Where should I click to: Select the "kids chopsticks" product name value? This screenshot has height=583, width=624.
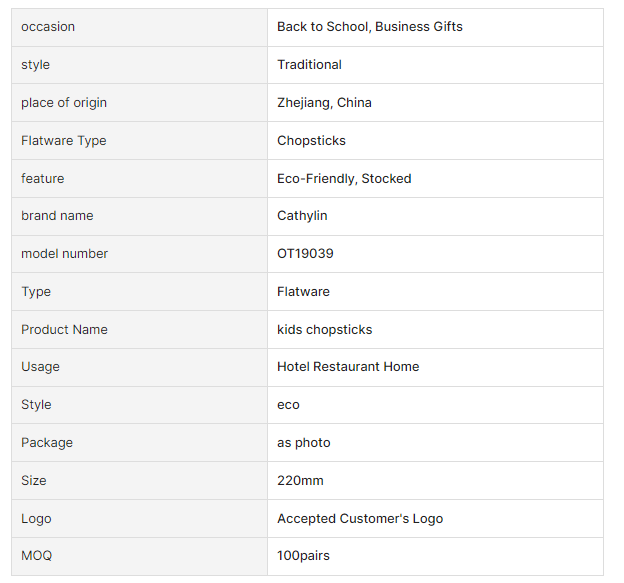(324, 330)
